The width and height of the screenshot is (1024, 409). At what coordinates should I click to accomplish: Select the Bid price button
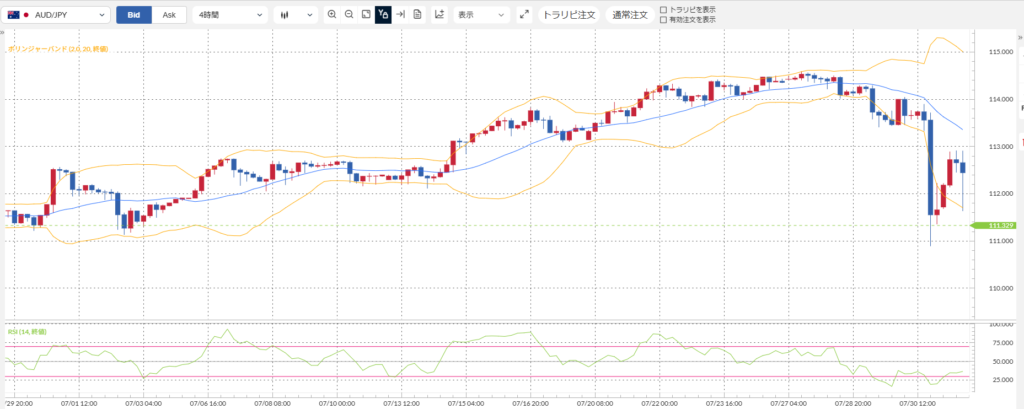pos(134,14)
